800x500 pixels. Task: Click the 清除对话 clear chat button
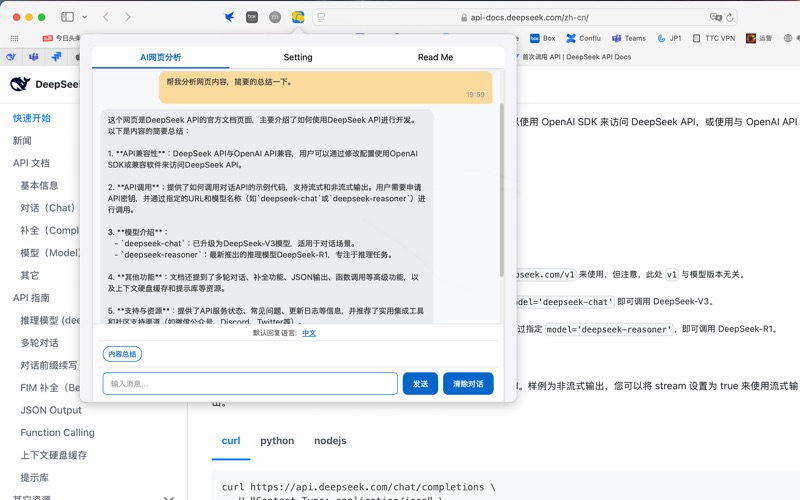point(467,384)
